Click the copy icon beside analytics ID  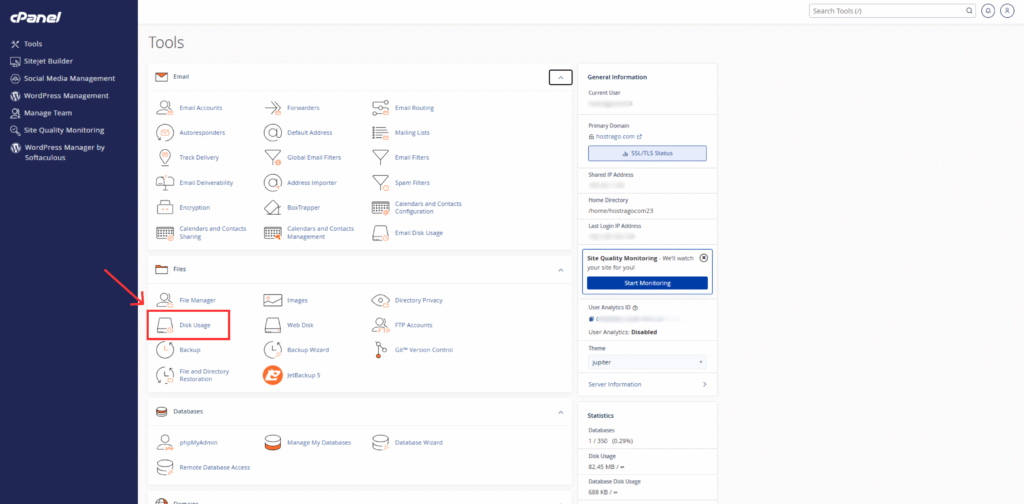pyautogui.click(x=591, y=319)
